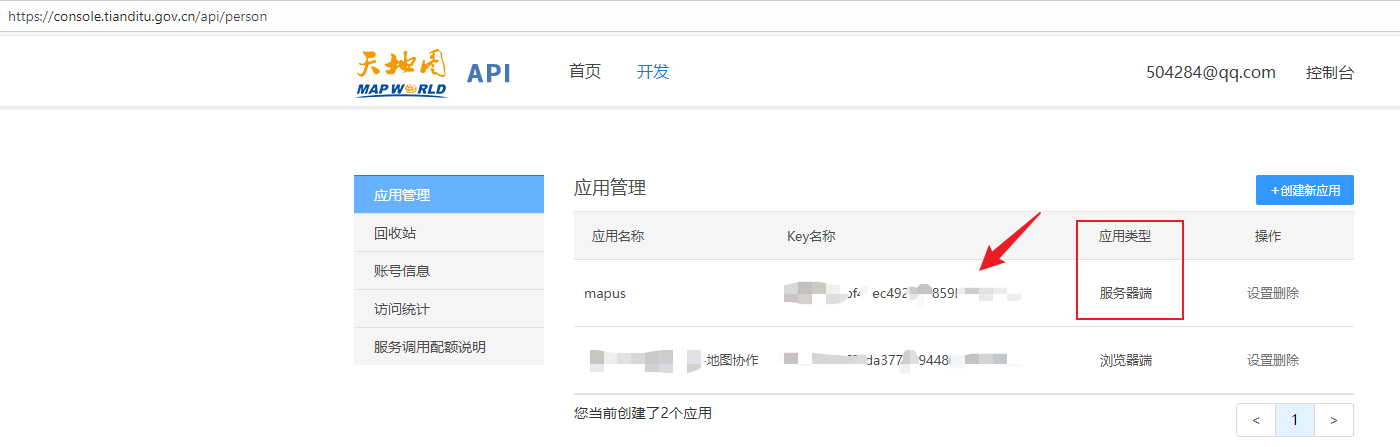This screenshot has width=1400, height=447.
Task: Click the 天地图 MapWorld logo
Action: click(402, 73)
